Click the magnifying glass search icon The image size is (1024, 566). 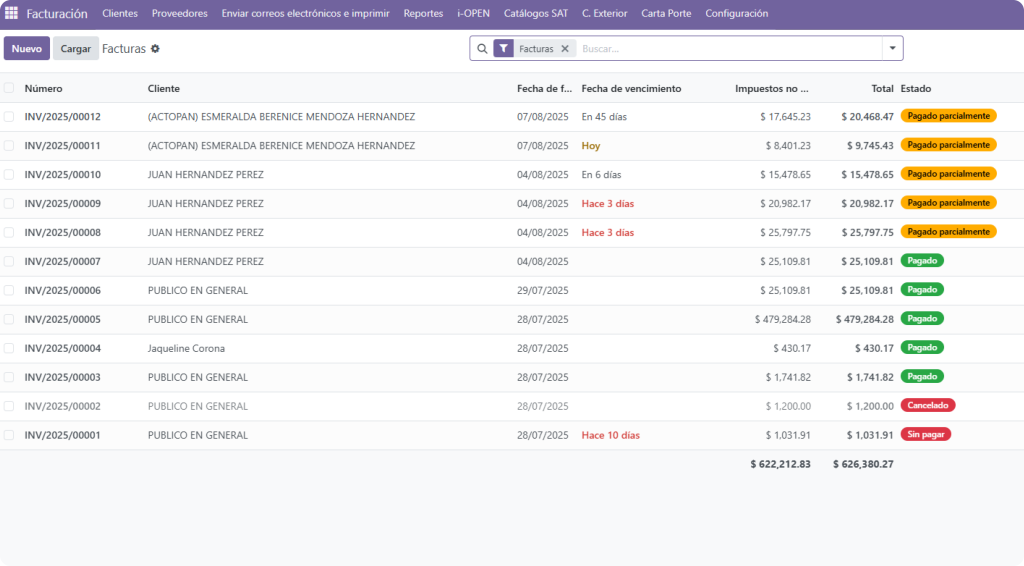pos(482,48)
